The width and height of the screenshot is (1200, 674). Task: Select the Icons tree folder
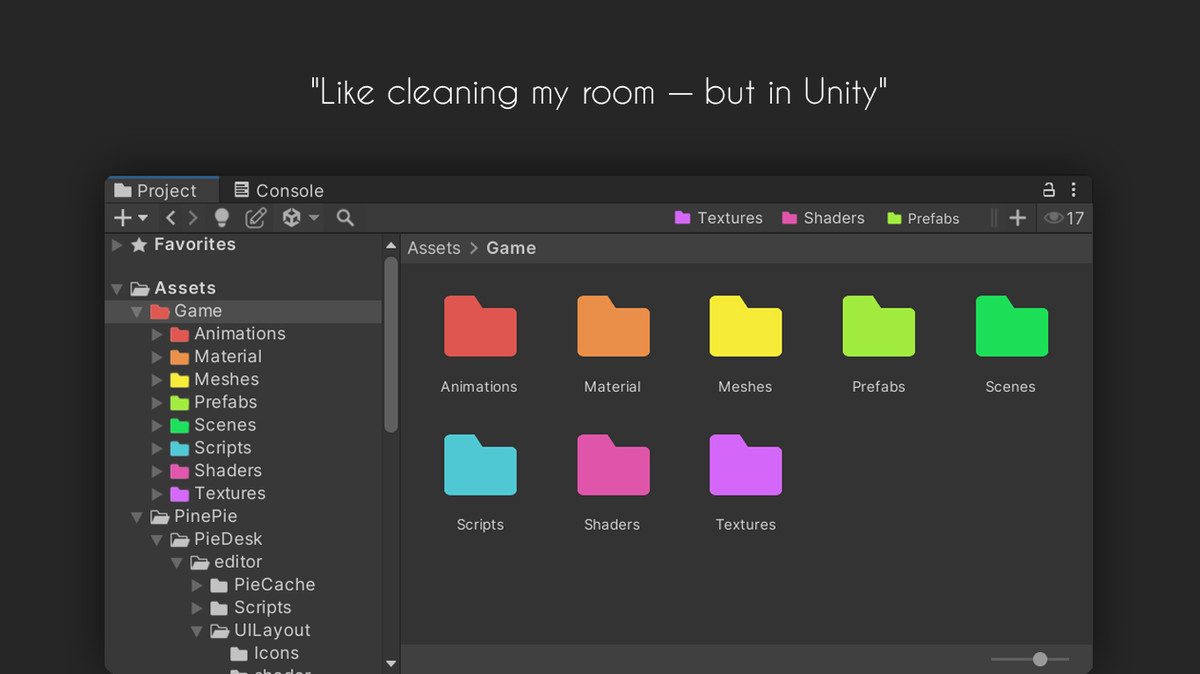(x=243, y=654)
